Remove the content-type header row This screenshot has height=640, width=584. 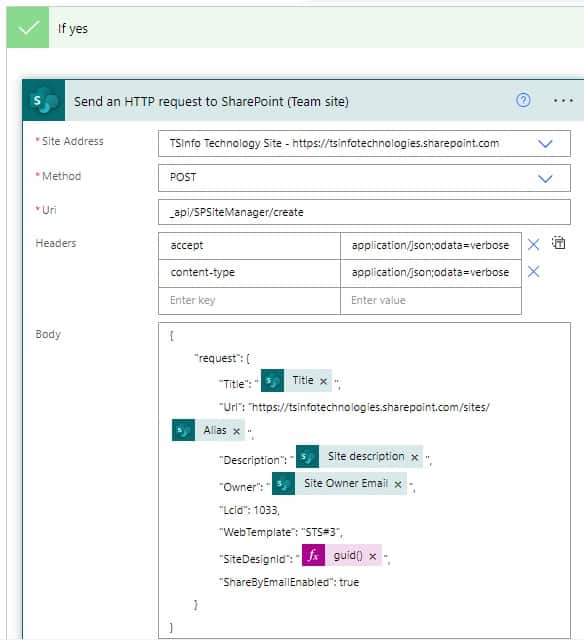tap(533, 271)
